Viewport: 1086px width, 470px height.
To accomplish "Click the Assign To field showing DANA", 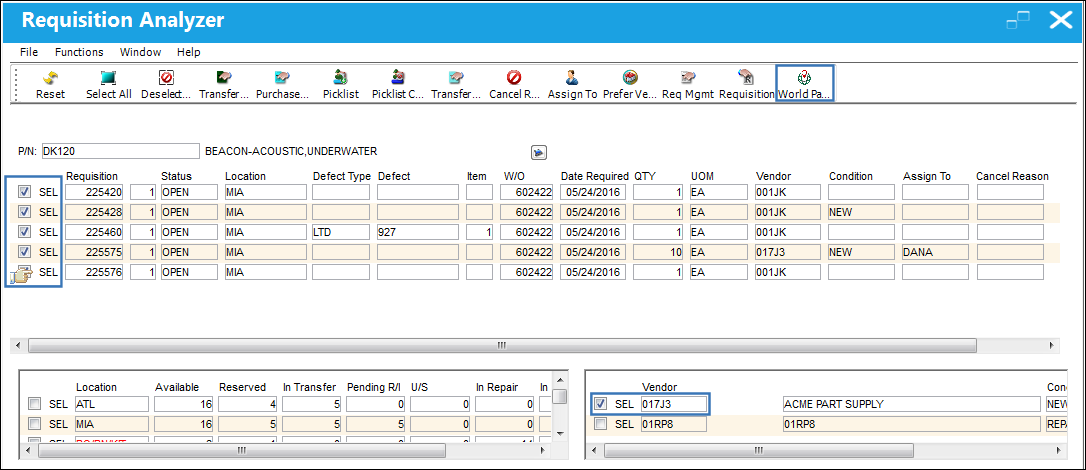I will click(935, 252).
